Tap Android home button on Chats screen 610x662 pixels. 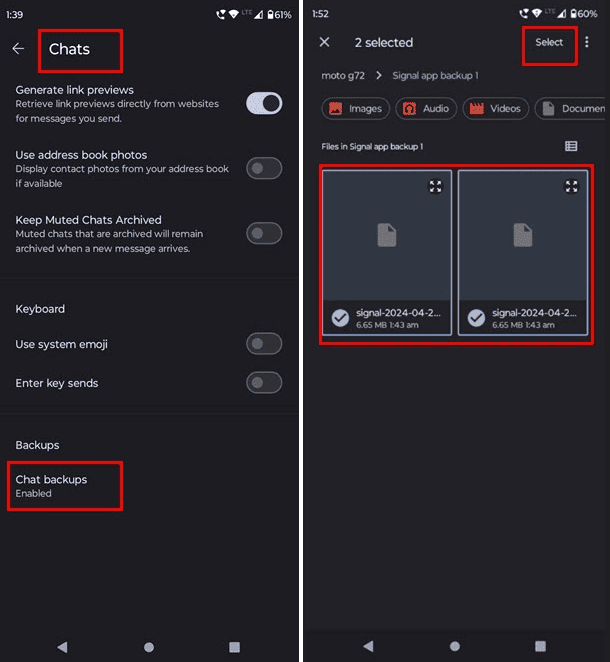pyautogui.click(x=149, y=647)
